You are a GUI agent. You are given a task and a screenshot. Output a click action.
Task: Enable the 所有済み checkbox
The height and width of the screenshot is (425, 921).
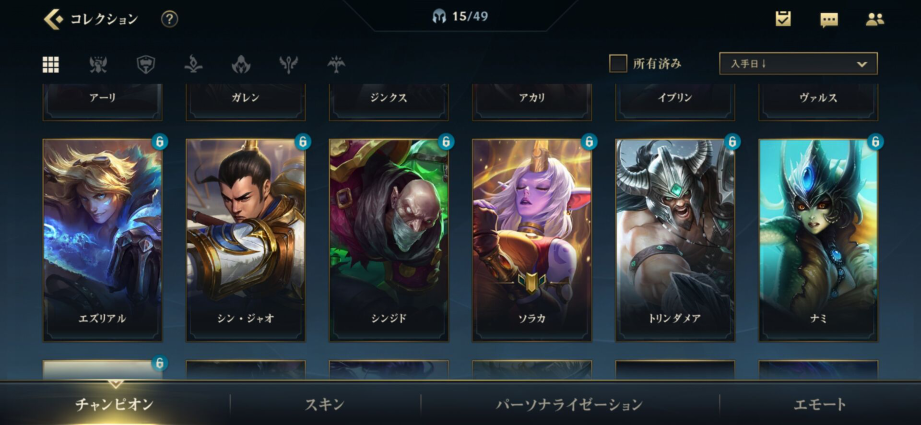tap(618, 63)
